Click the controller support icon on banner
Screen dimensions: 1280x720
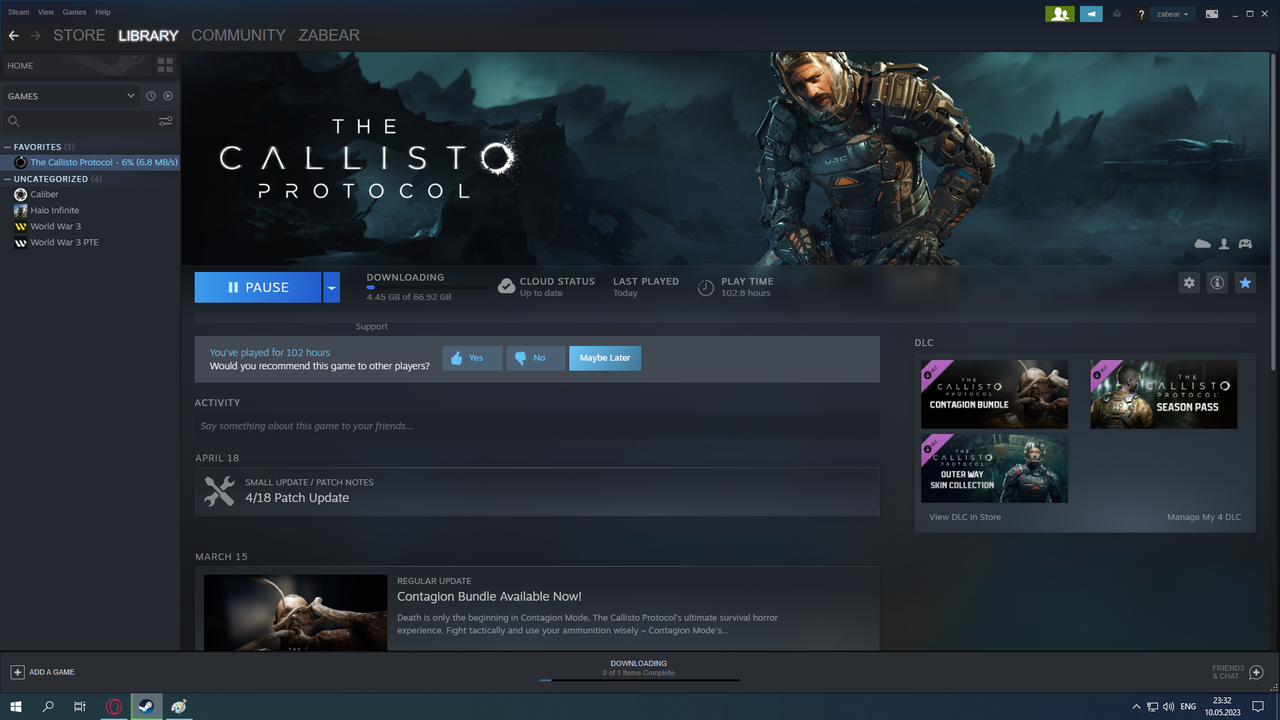tap(1245, 244)
